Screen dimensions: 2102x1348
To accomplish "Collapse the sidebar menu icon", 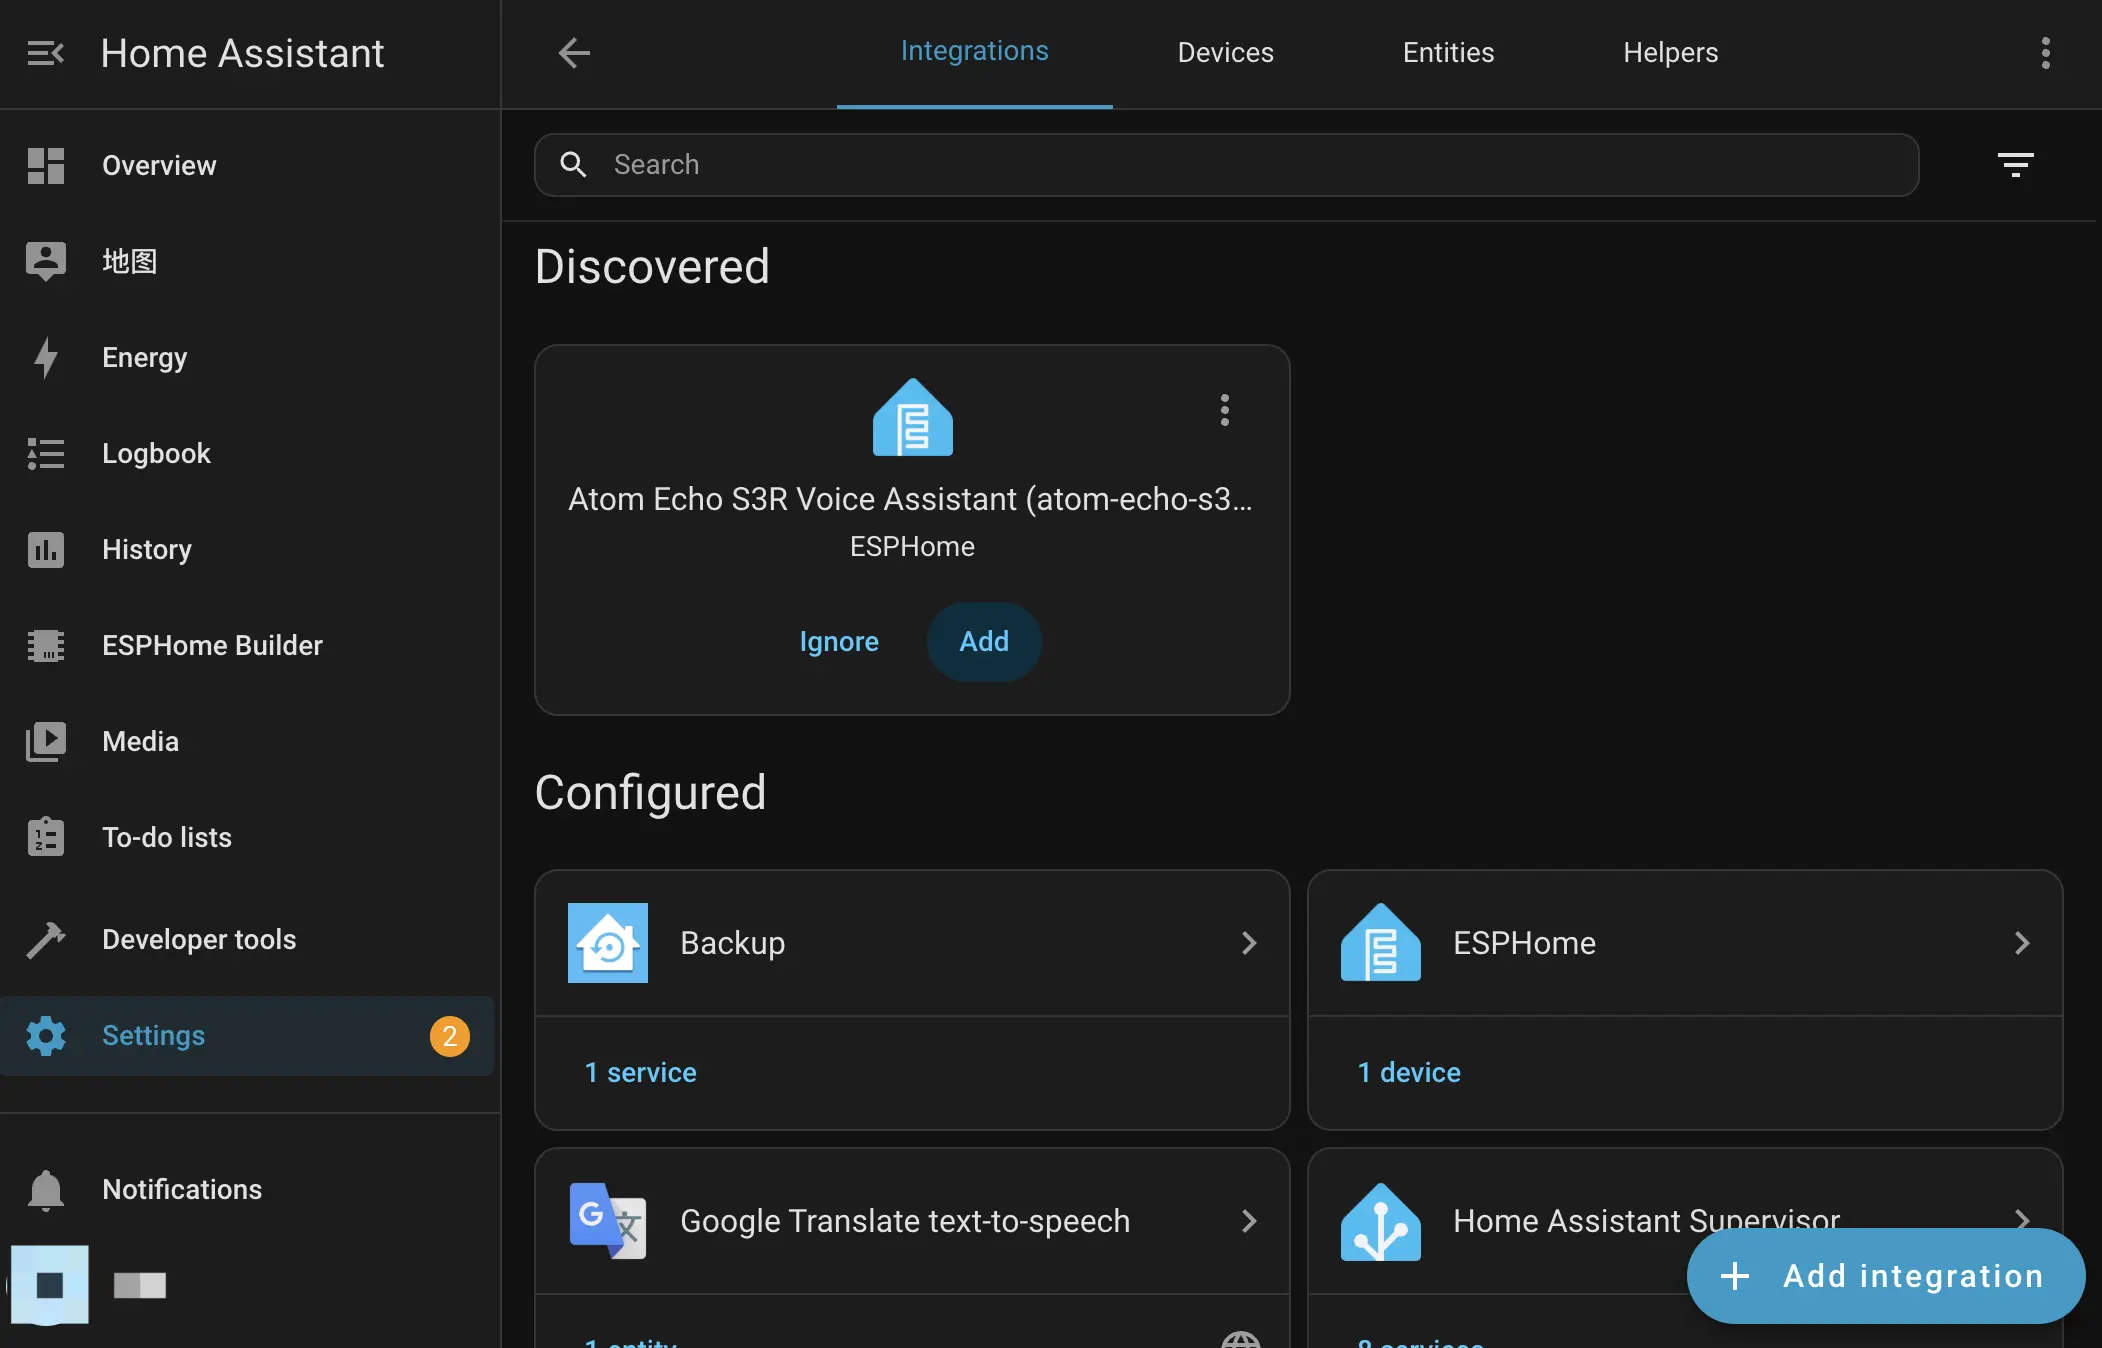I will coord(45,53).
